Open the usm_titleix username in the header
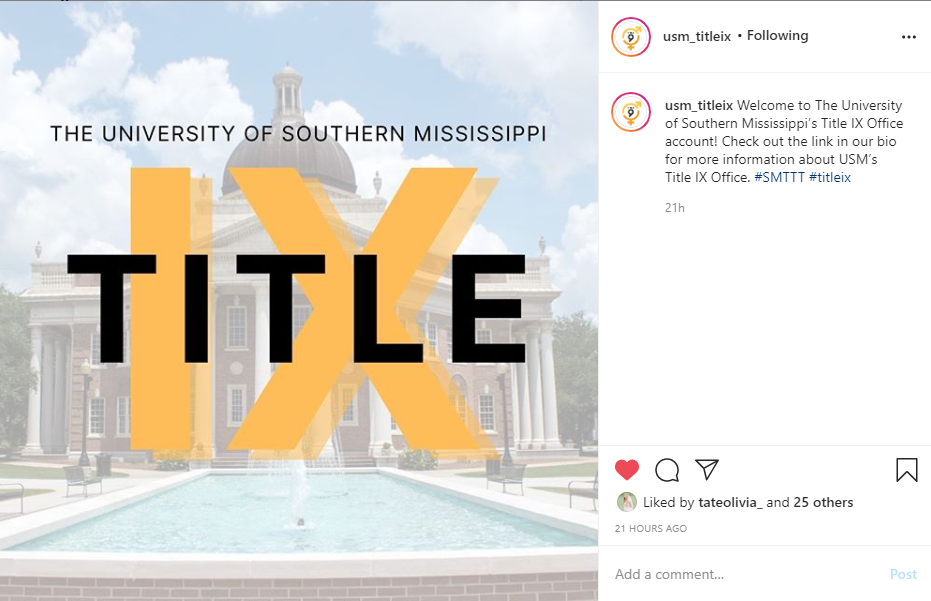The width and height of the screenshot is (931, 601). click(696, 36)
